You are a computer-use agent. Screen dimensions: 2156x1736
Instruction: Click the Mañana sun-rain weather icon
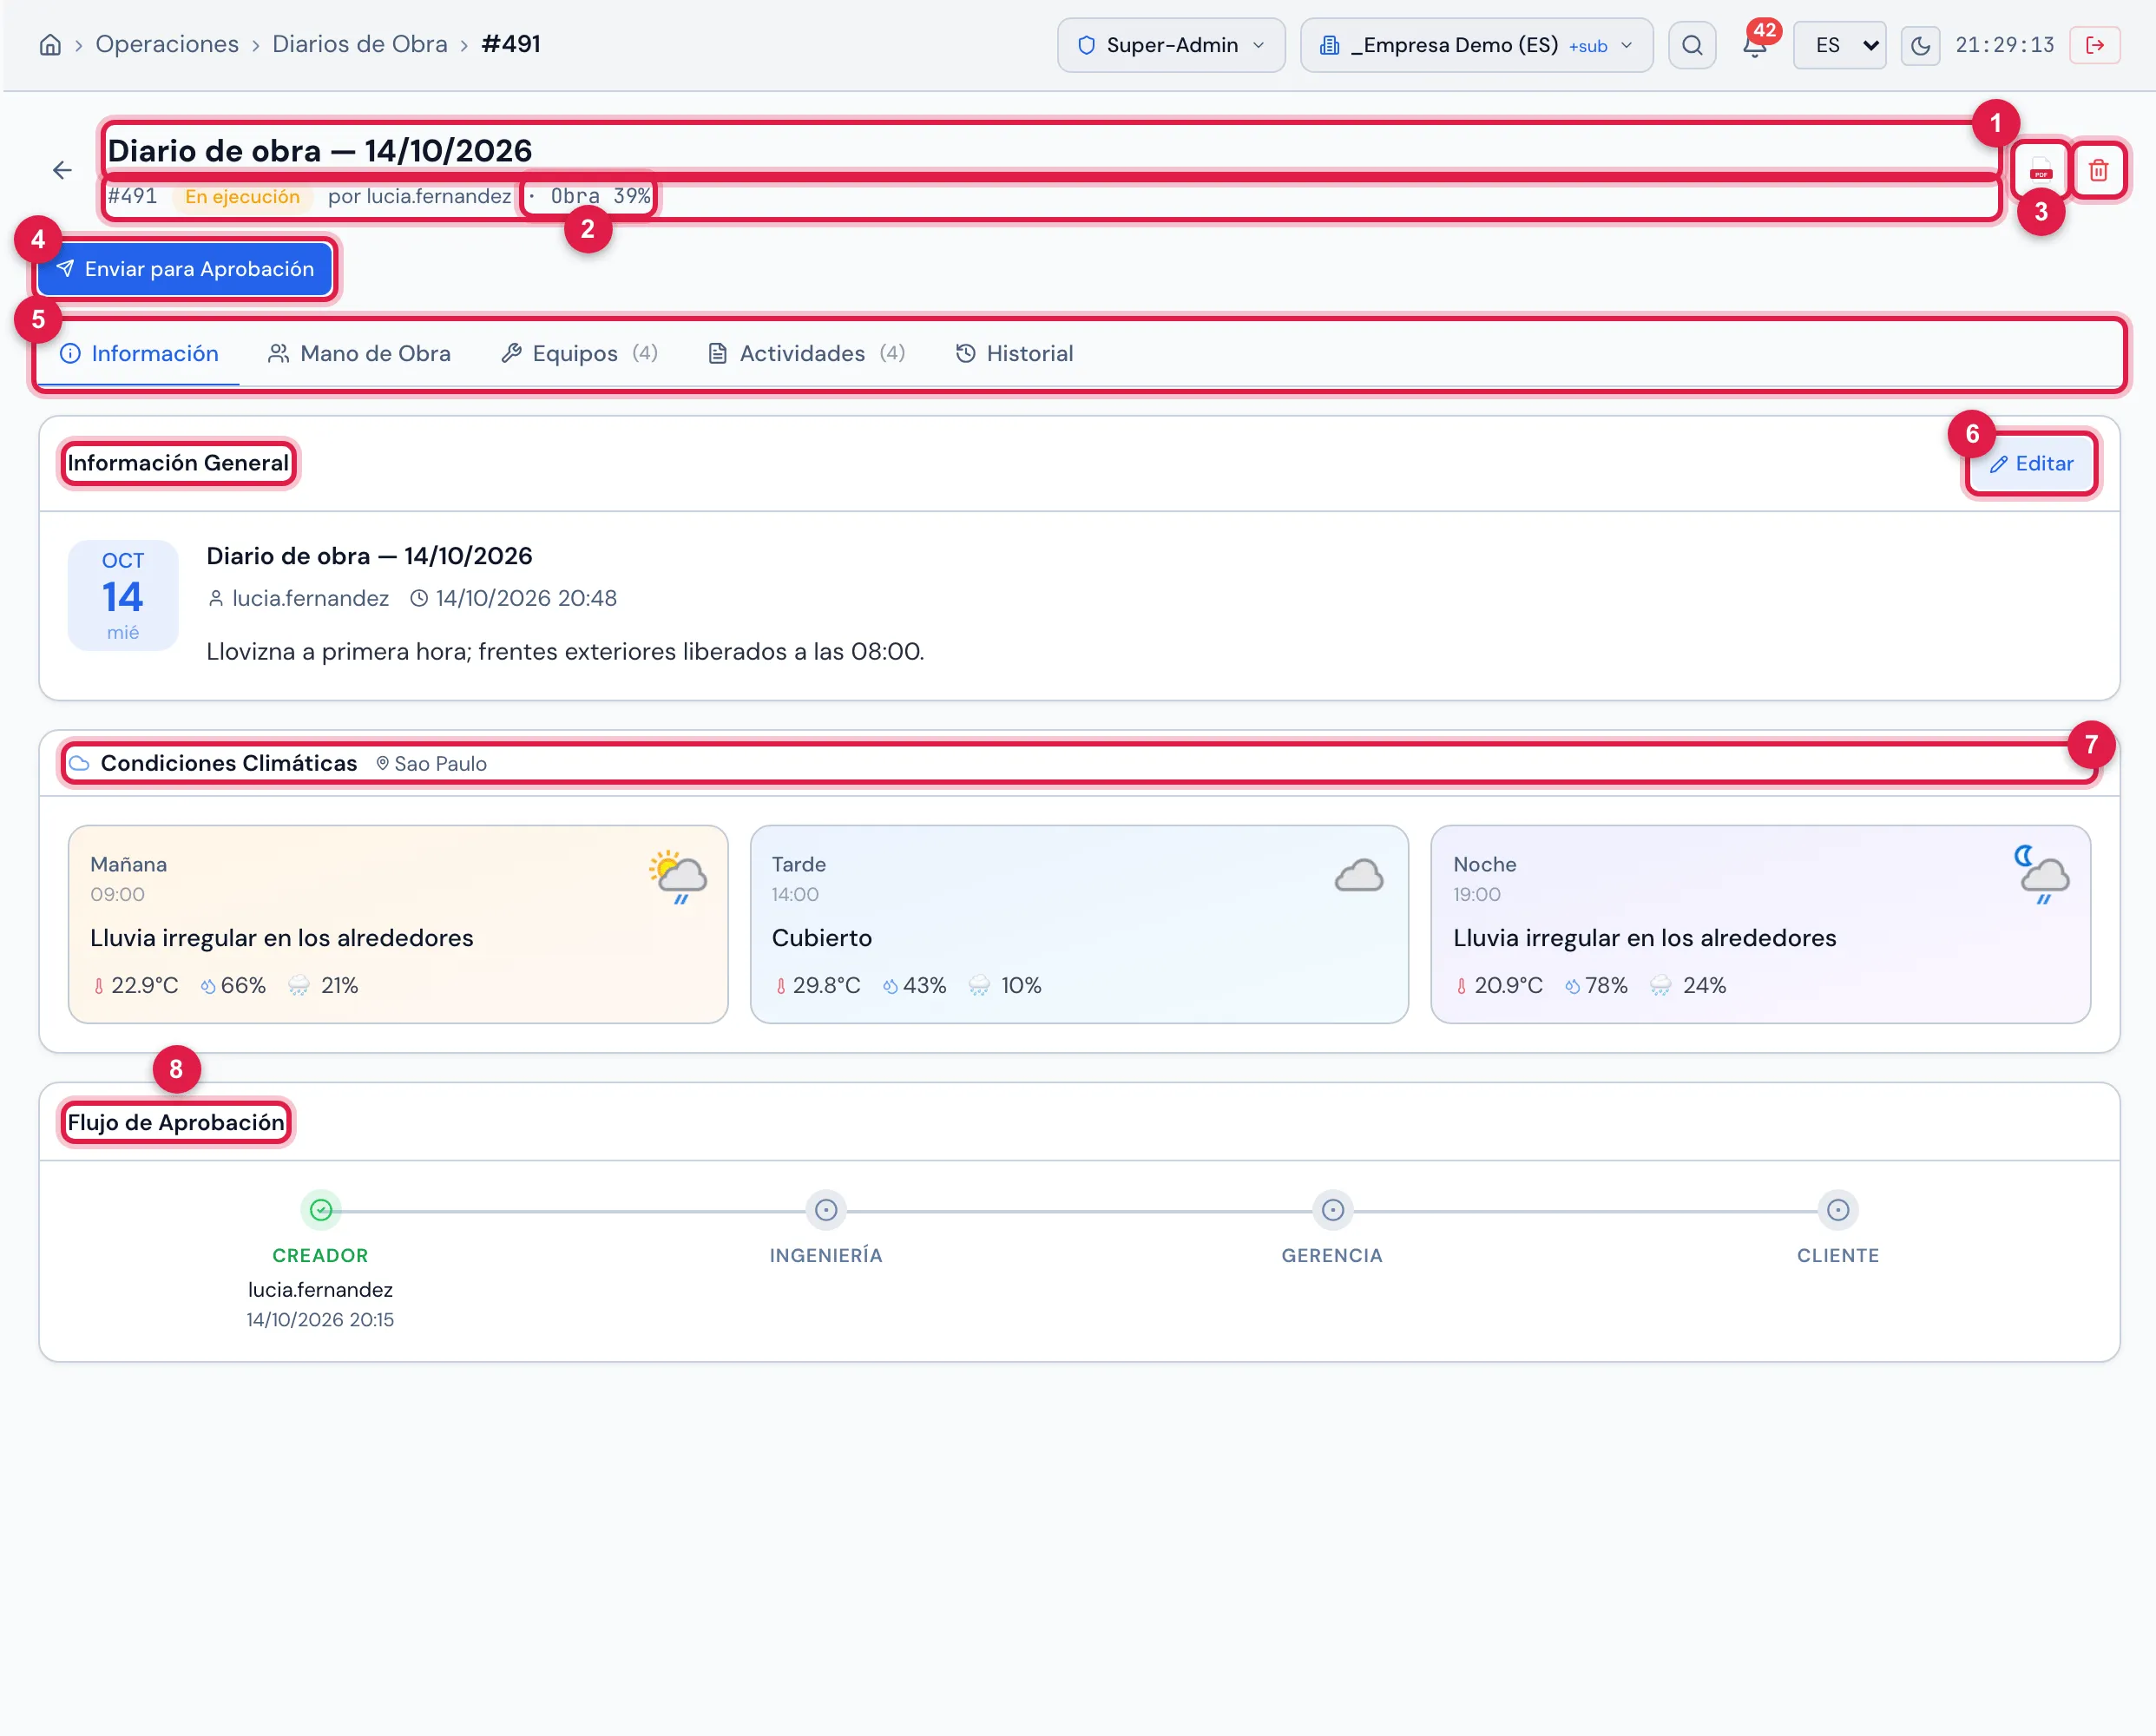point(678,877)
